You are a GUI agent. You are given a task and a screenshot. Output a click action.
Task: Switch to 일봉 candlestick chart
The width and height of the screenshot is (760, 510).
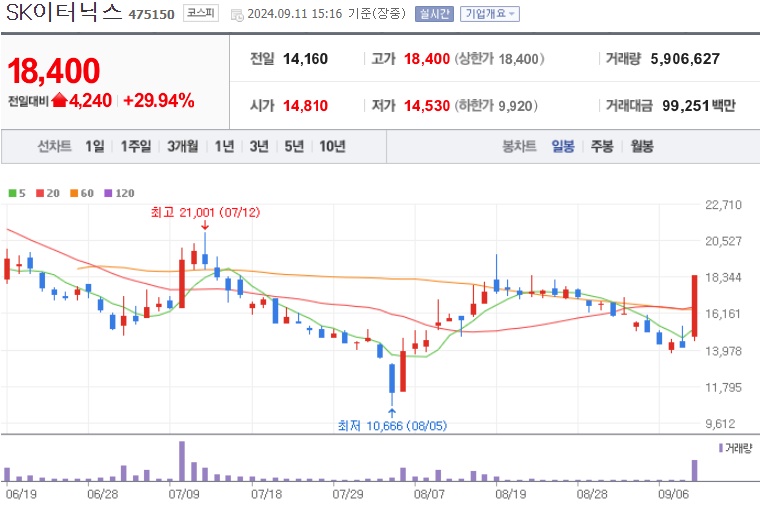(x=563, y=146)
